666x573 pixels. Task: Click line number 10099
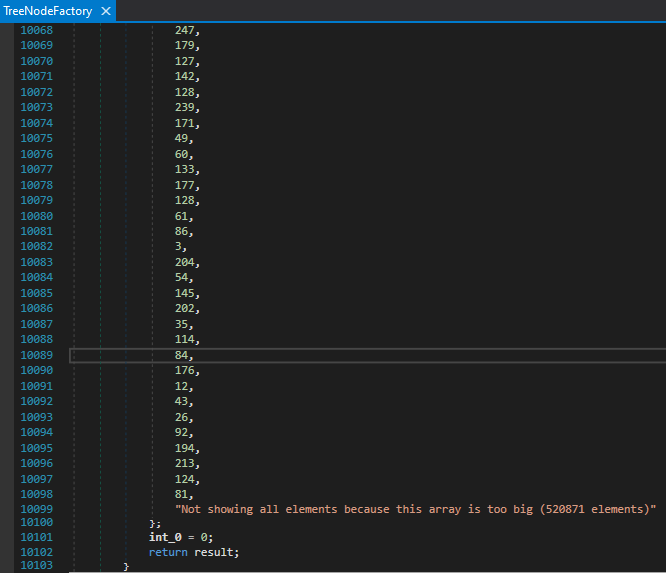coord(37,509)
